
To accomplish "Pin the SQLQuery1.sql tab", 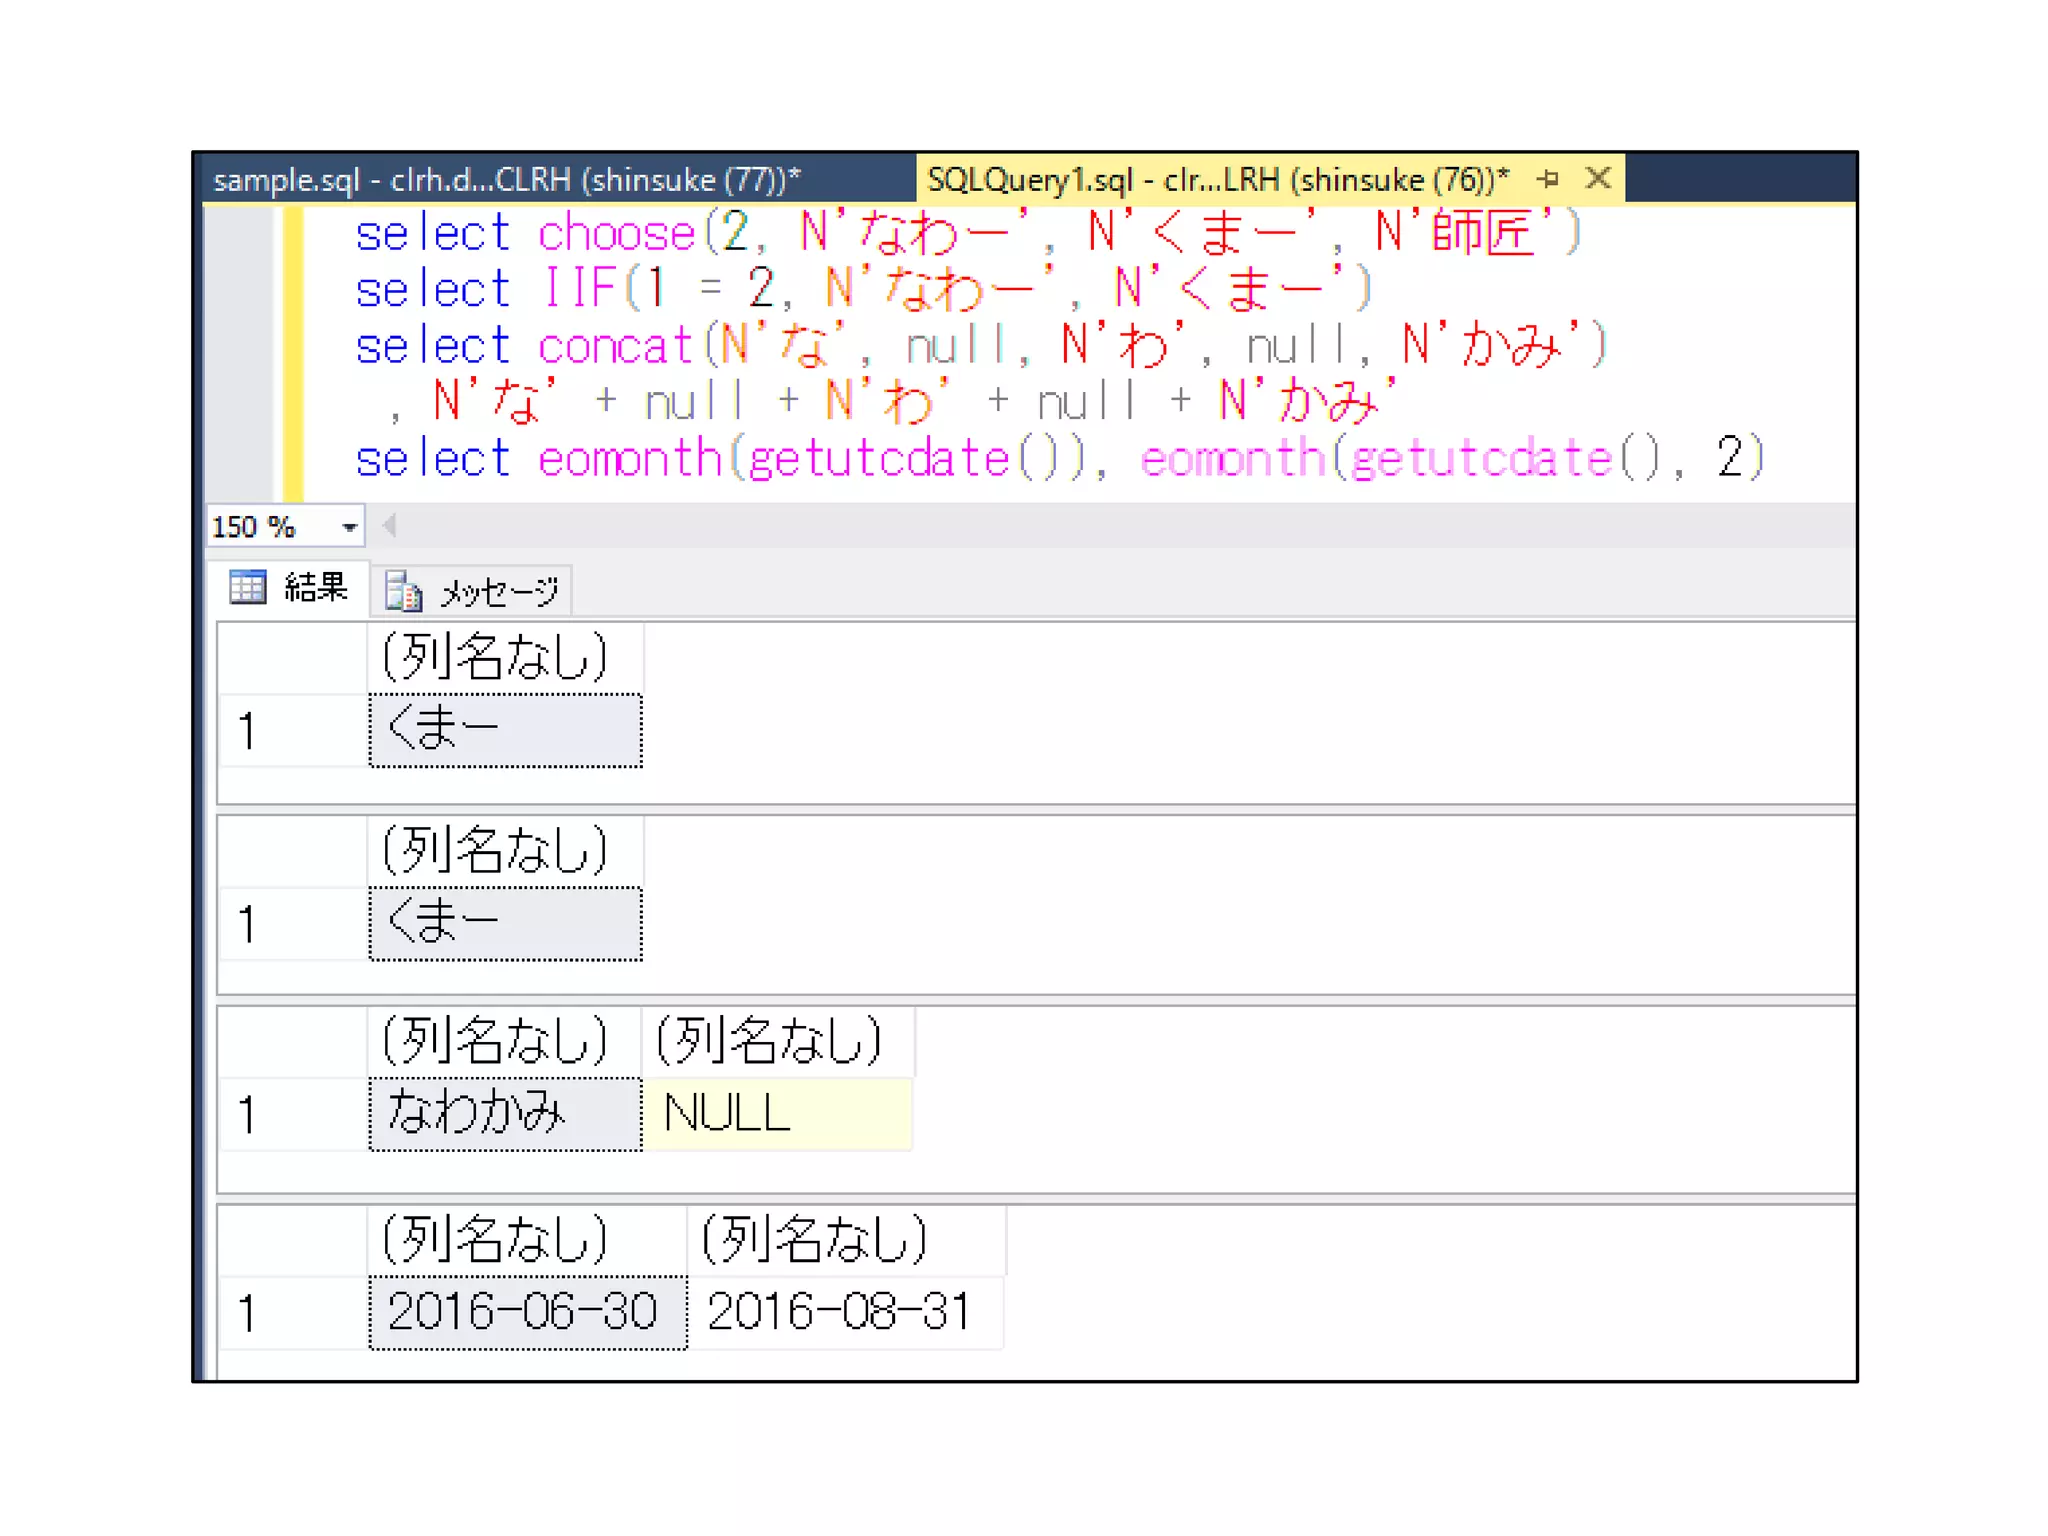I will [x=1548, y=179].
